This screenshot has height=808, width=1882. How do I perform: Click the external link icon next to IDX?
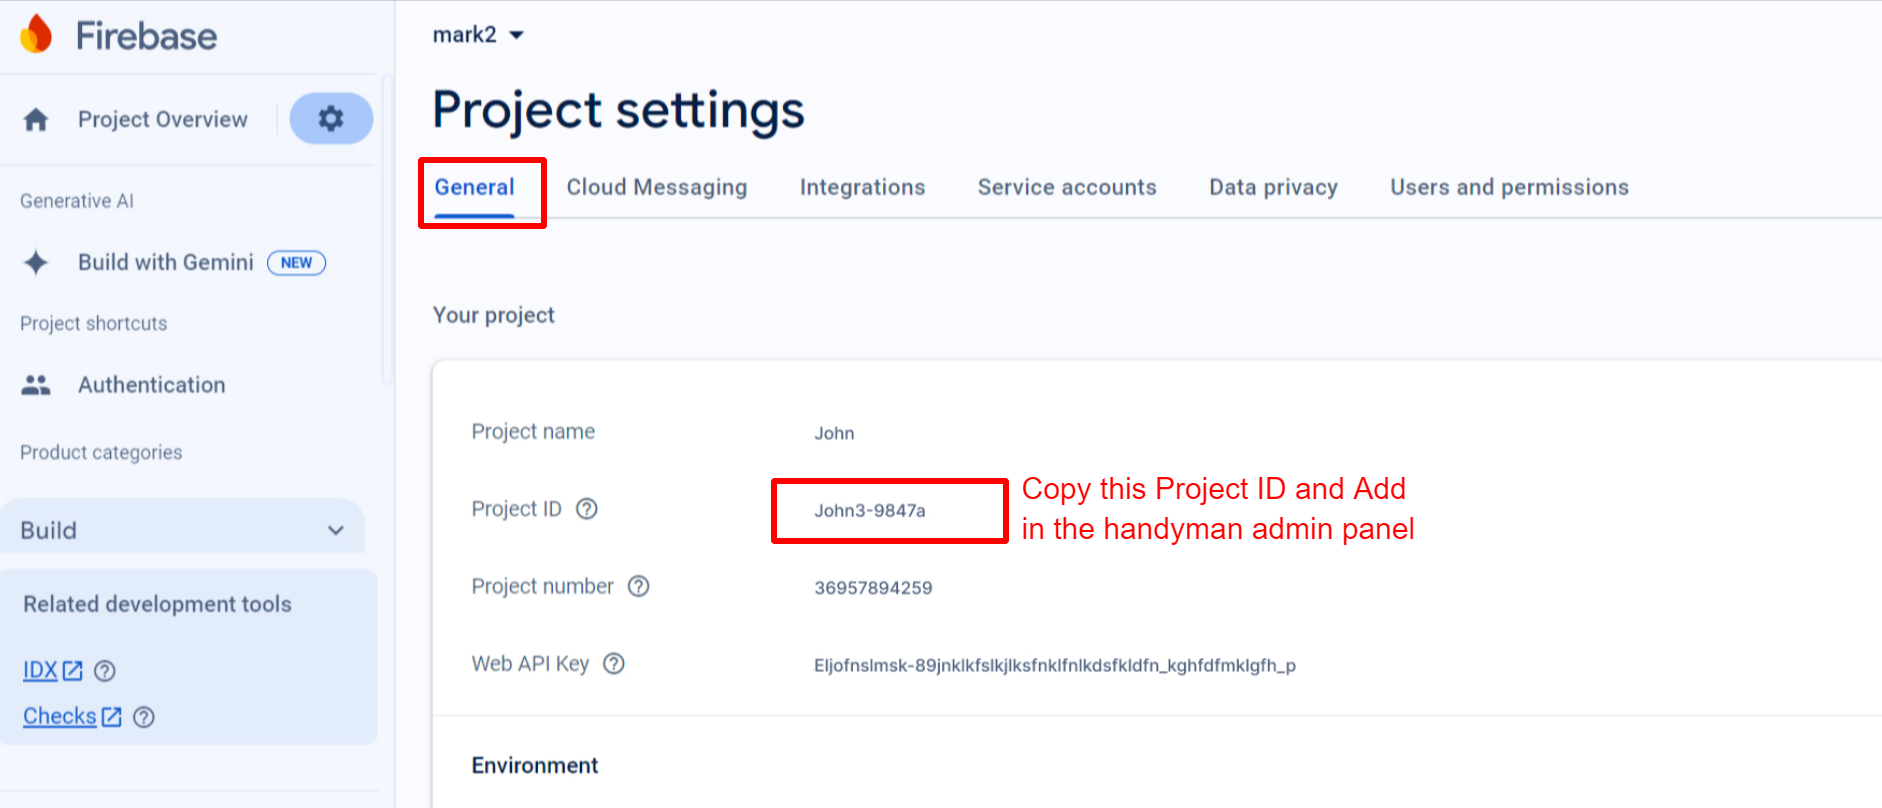coord(73,671)
